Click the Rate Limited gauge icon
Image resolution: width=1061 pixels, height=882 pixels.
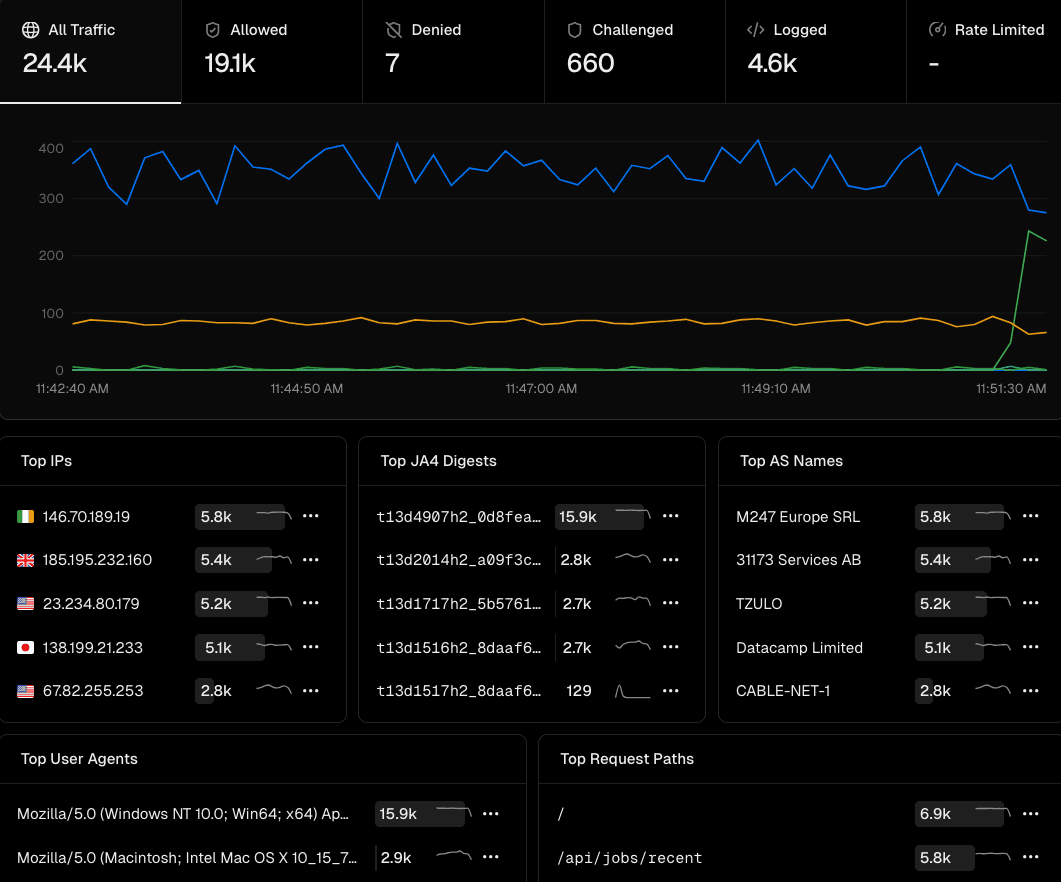tap(938, 30)
